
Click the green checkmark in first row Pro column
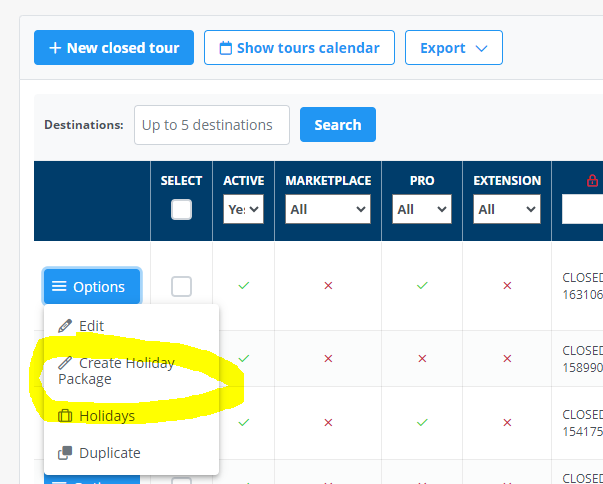[x=422, y=286]
